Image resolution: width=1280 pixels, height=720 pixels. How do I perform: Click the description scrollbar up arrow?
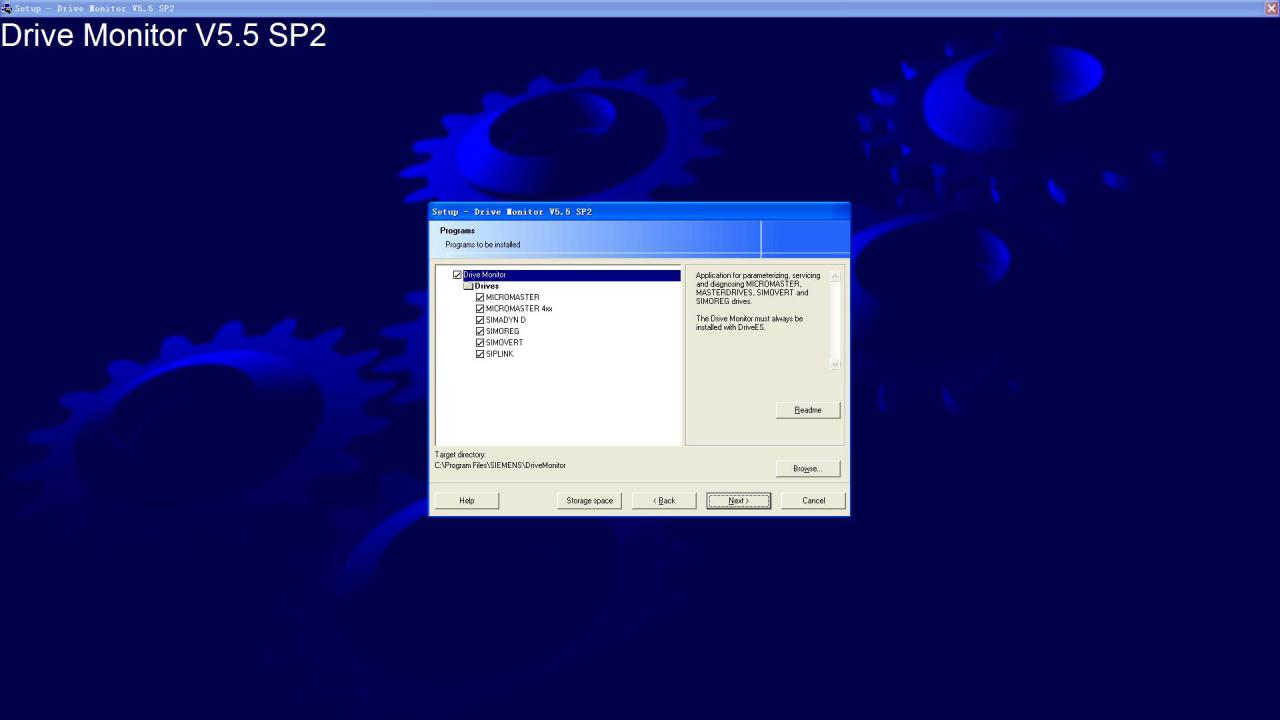pos(835,277)
